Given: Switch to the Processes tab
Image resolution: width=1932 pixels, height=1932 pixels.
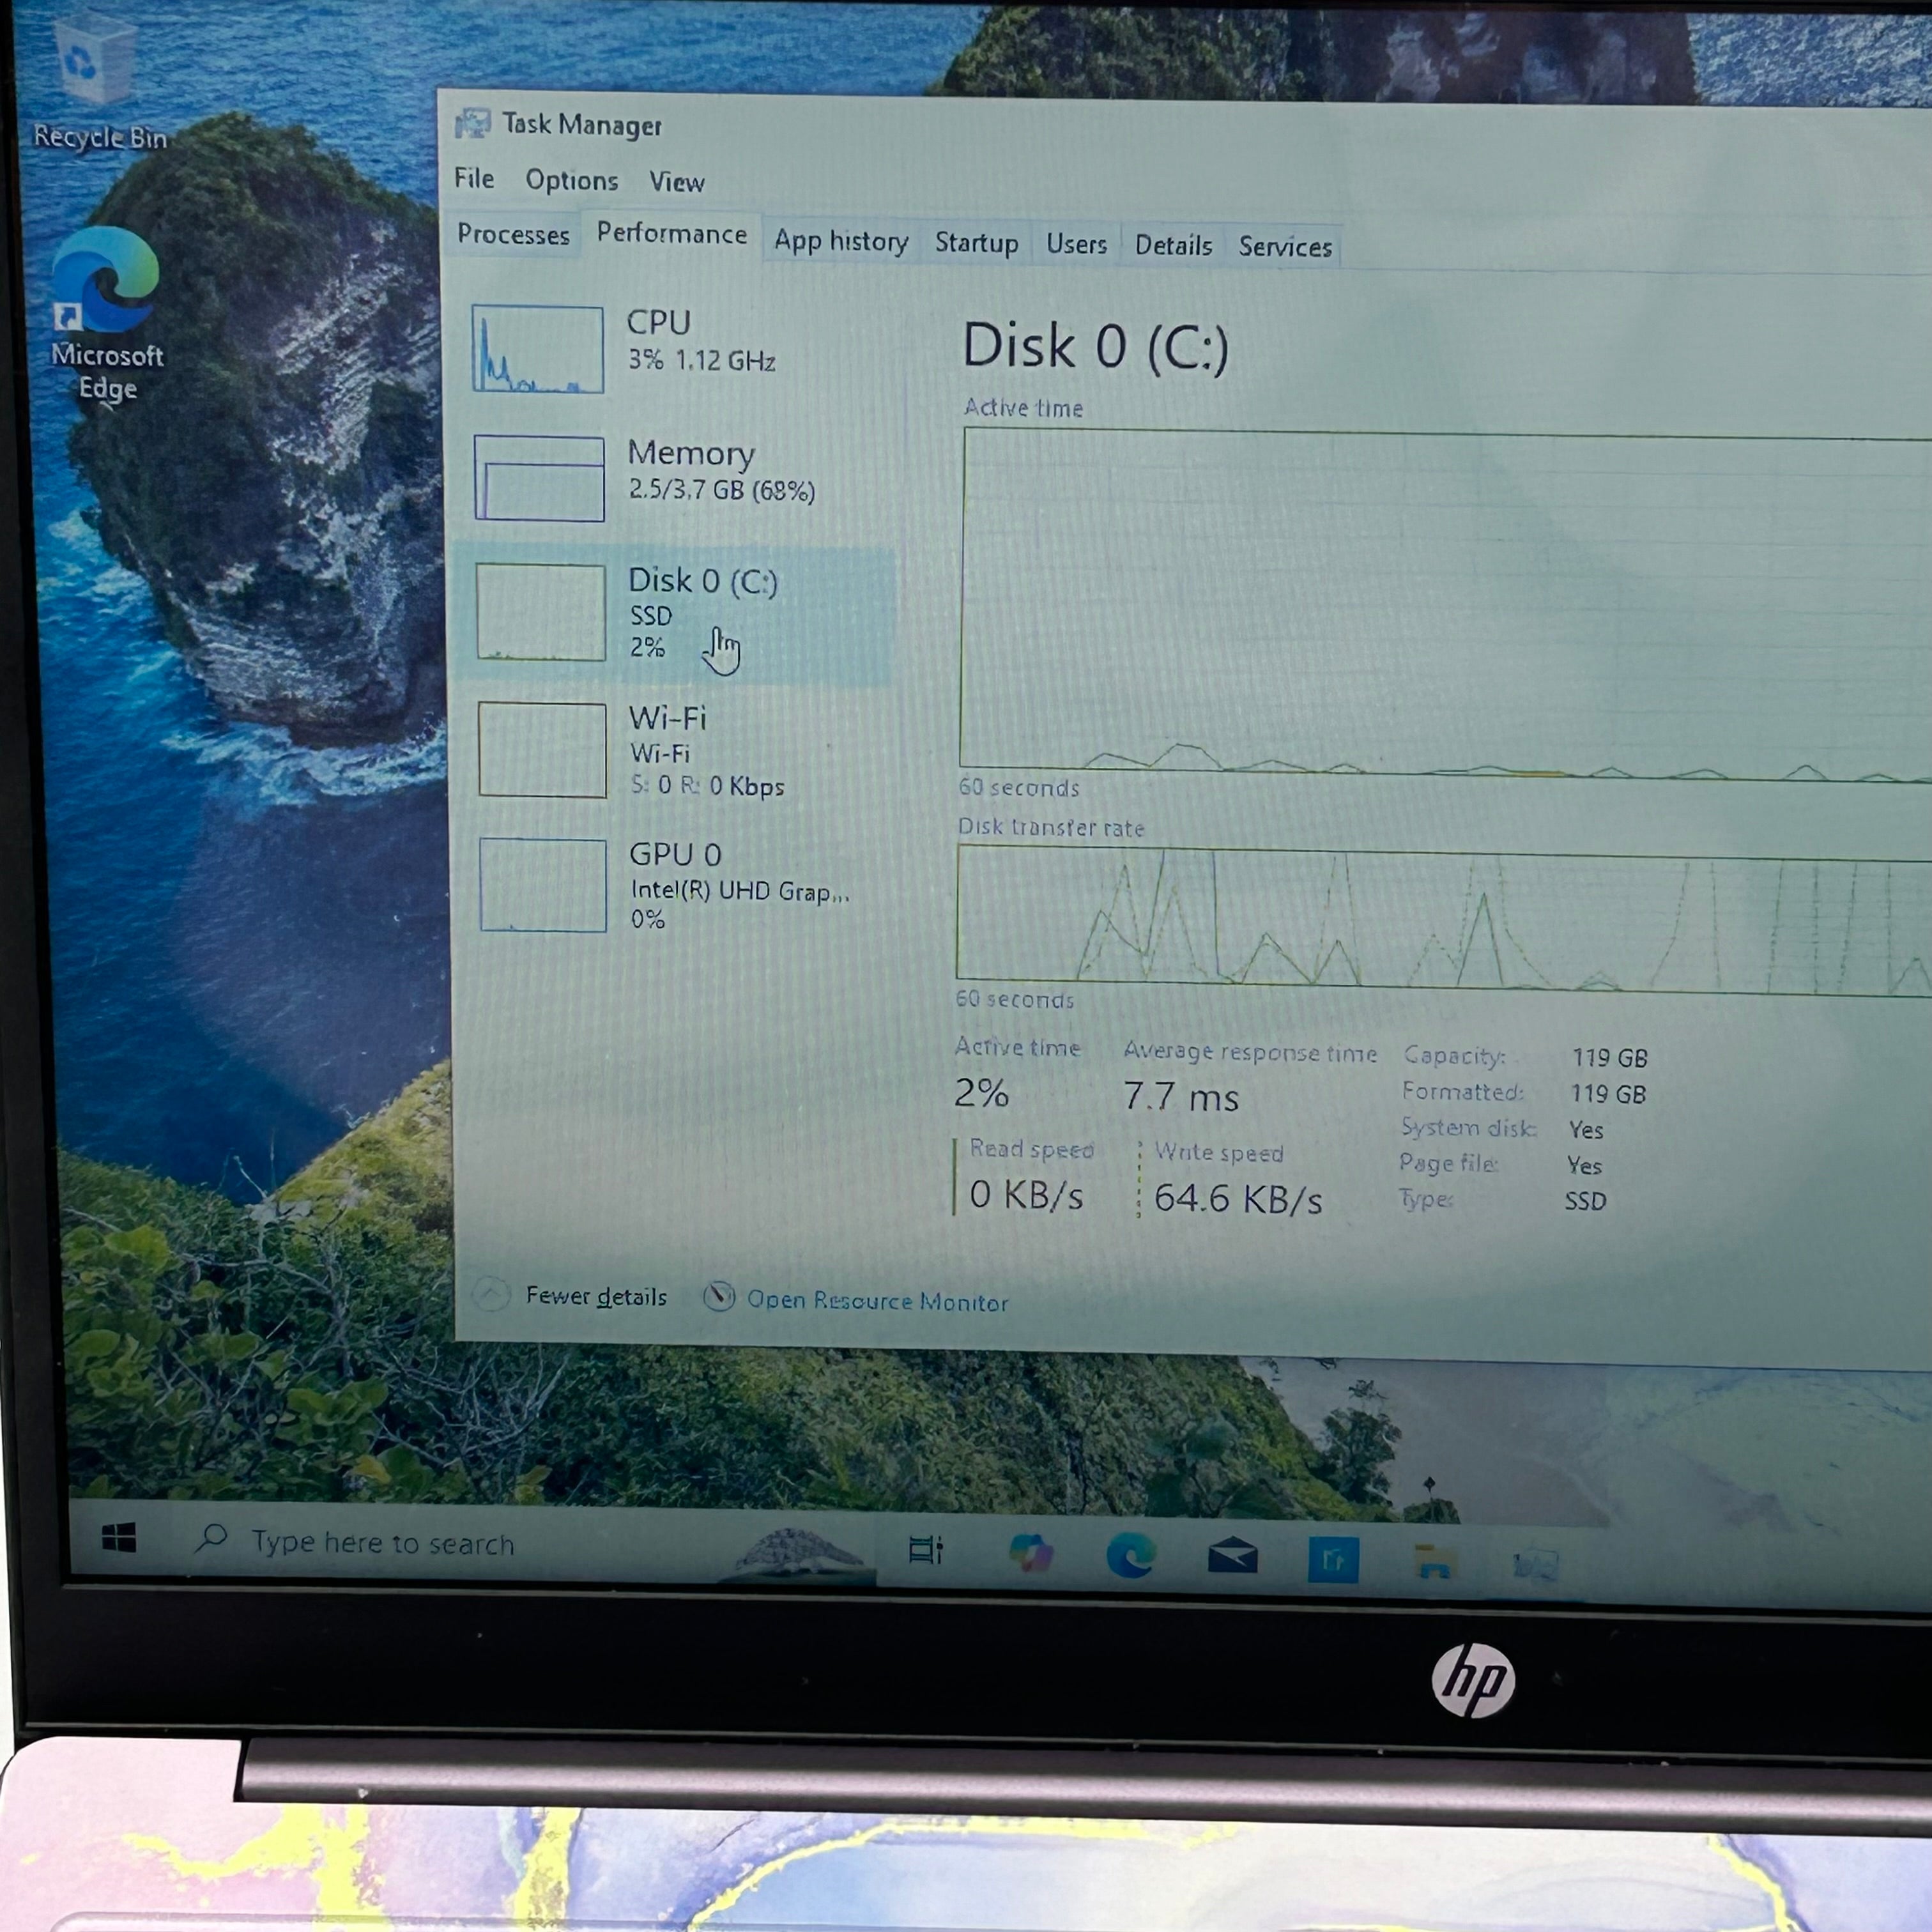Looking at the screenshot, I should 513,234.
